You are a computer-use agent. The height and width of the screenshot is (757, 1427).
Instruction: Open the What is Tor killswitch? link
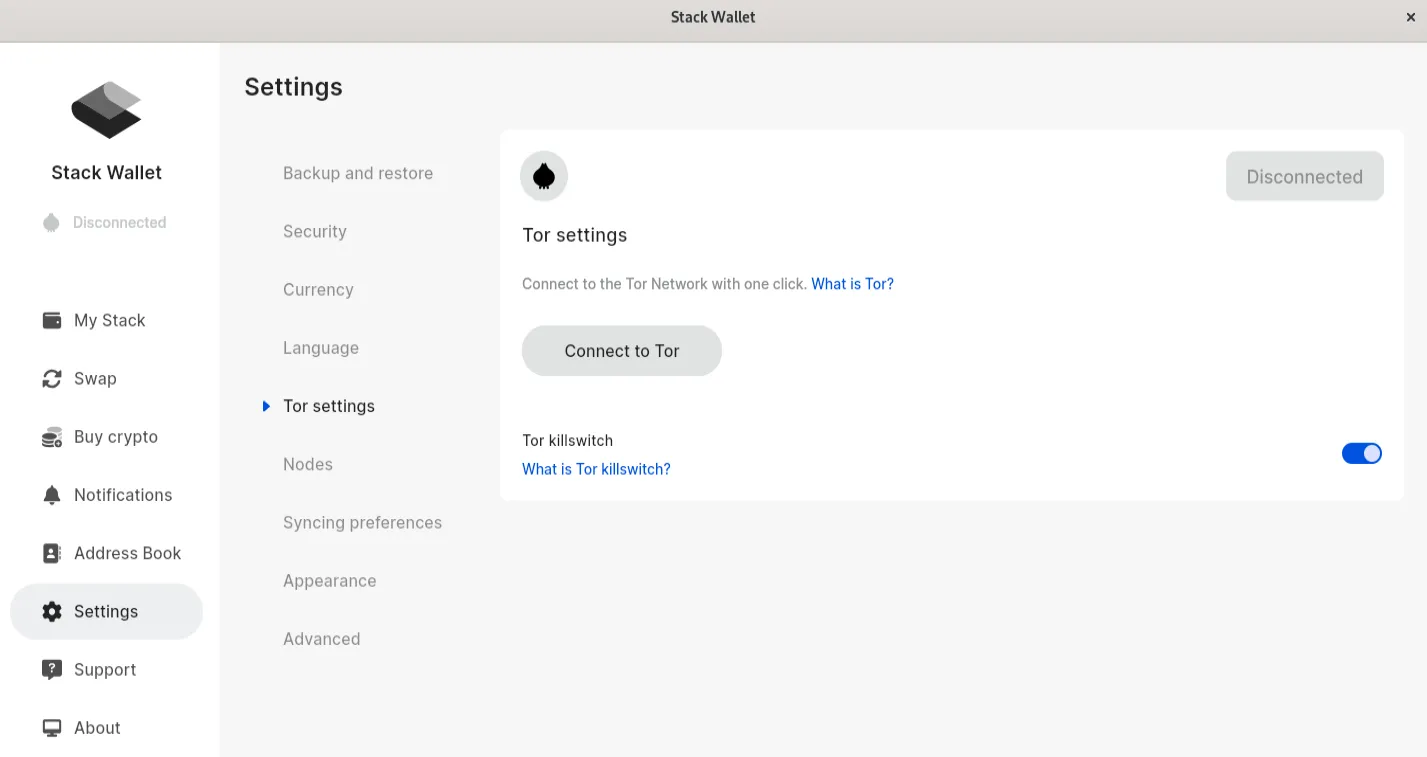pos(596,469)
